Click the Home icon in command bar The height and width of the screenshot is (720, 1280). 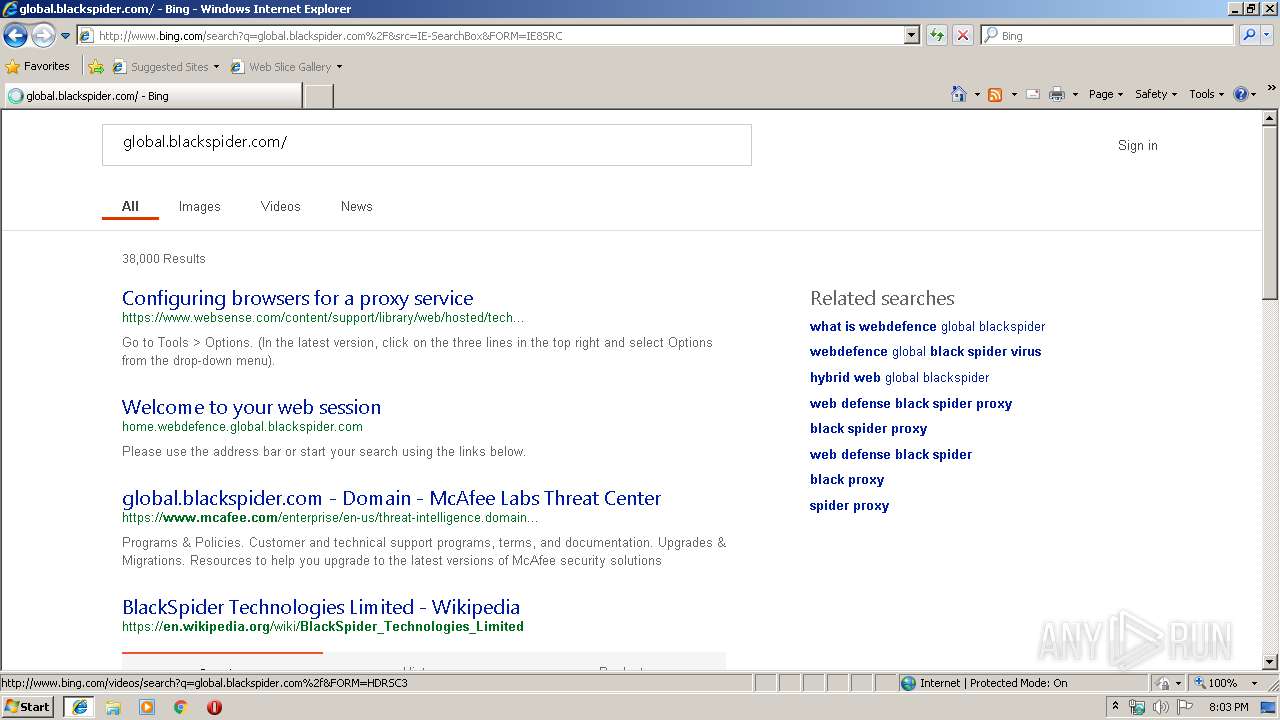(958, 94)
